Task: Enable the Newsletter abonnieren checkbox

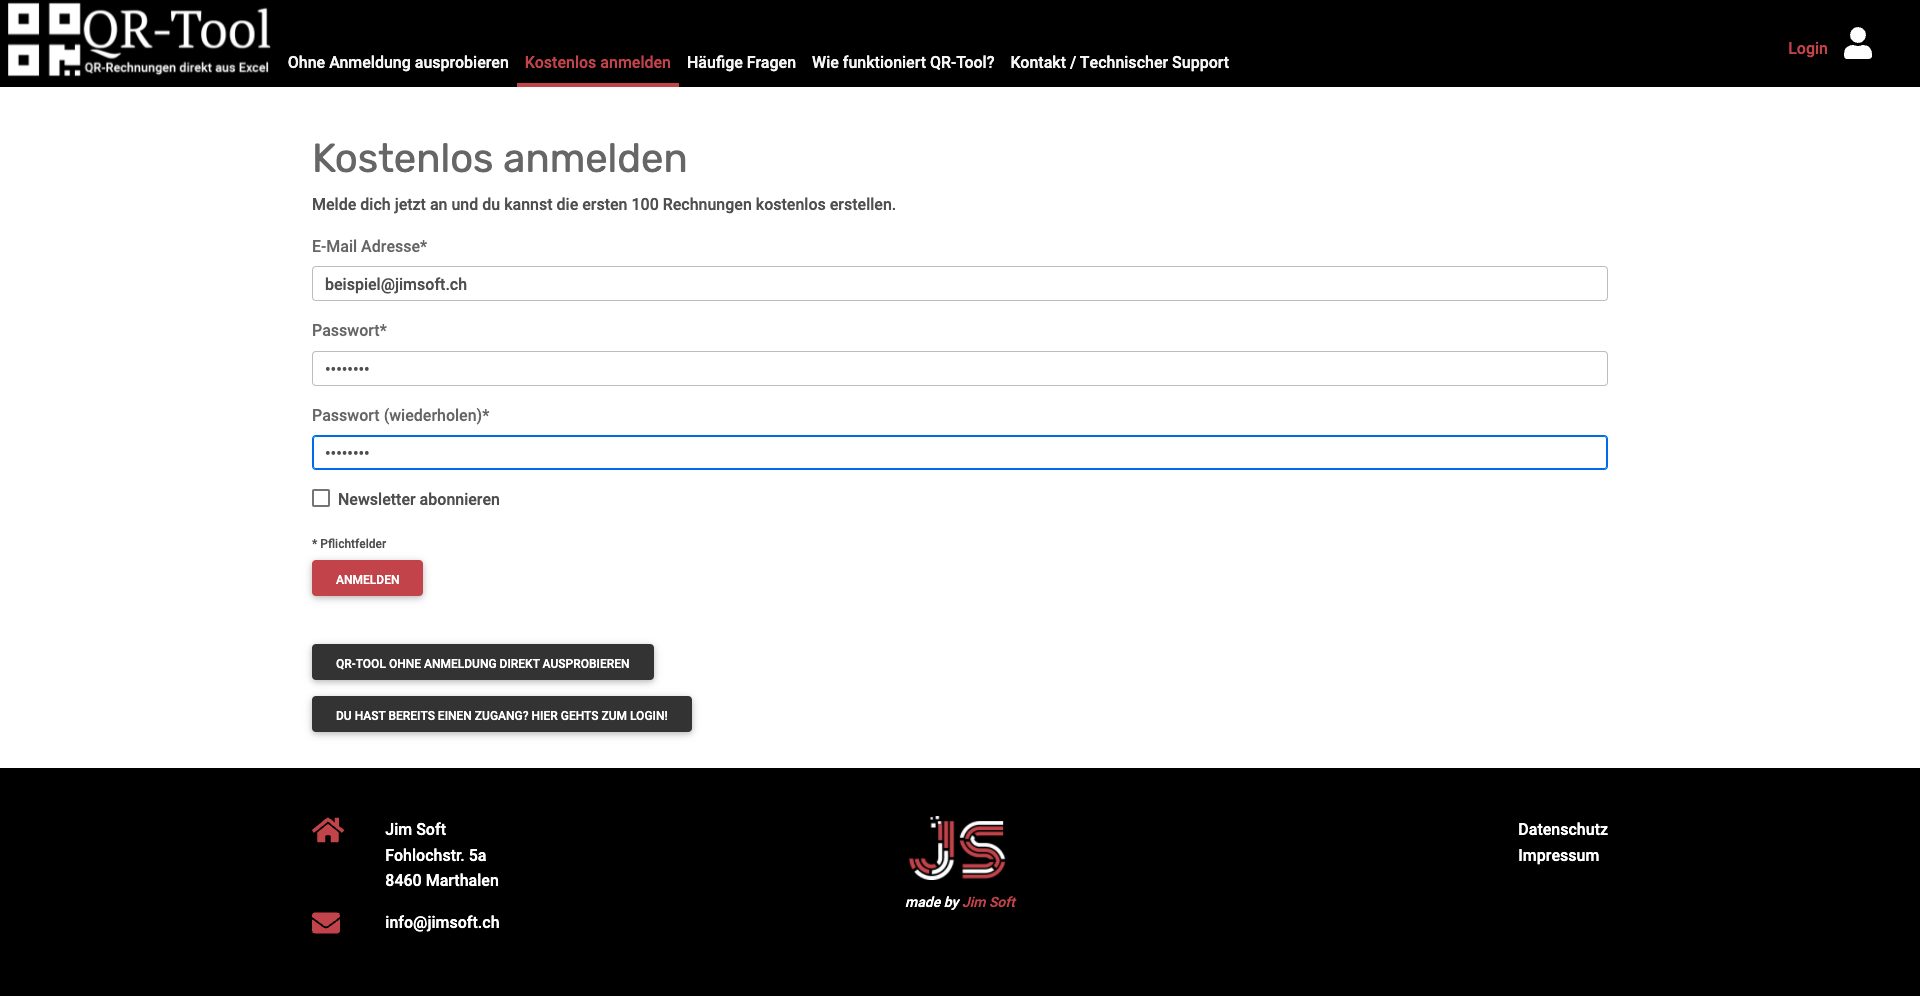Action: coord(321,498)
